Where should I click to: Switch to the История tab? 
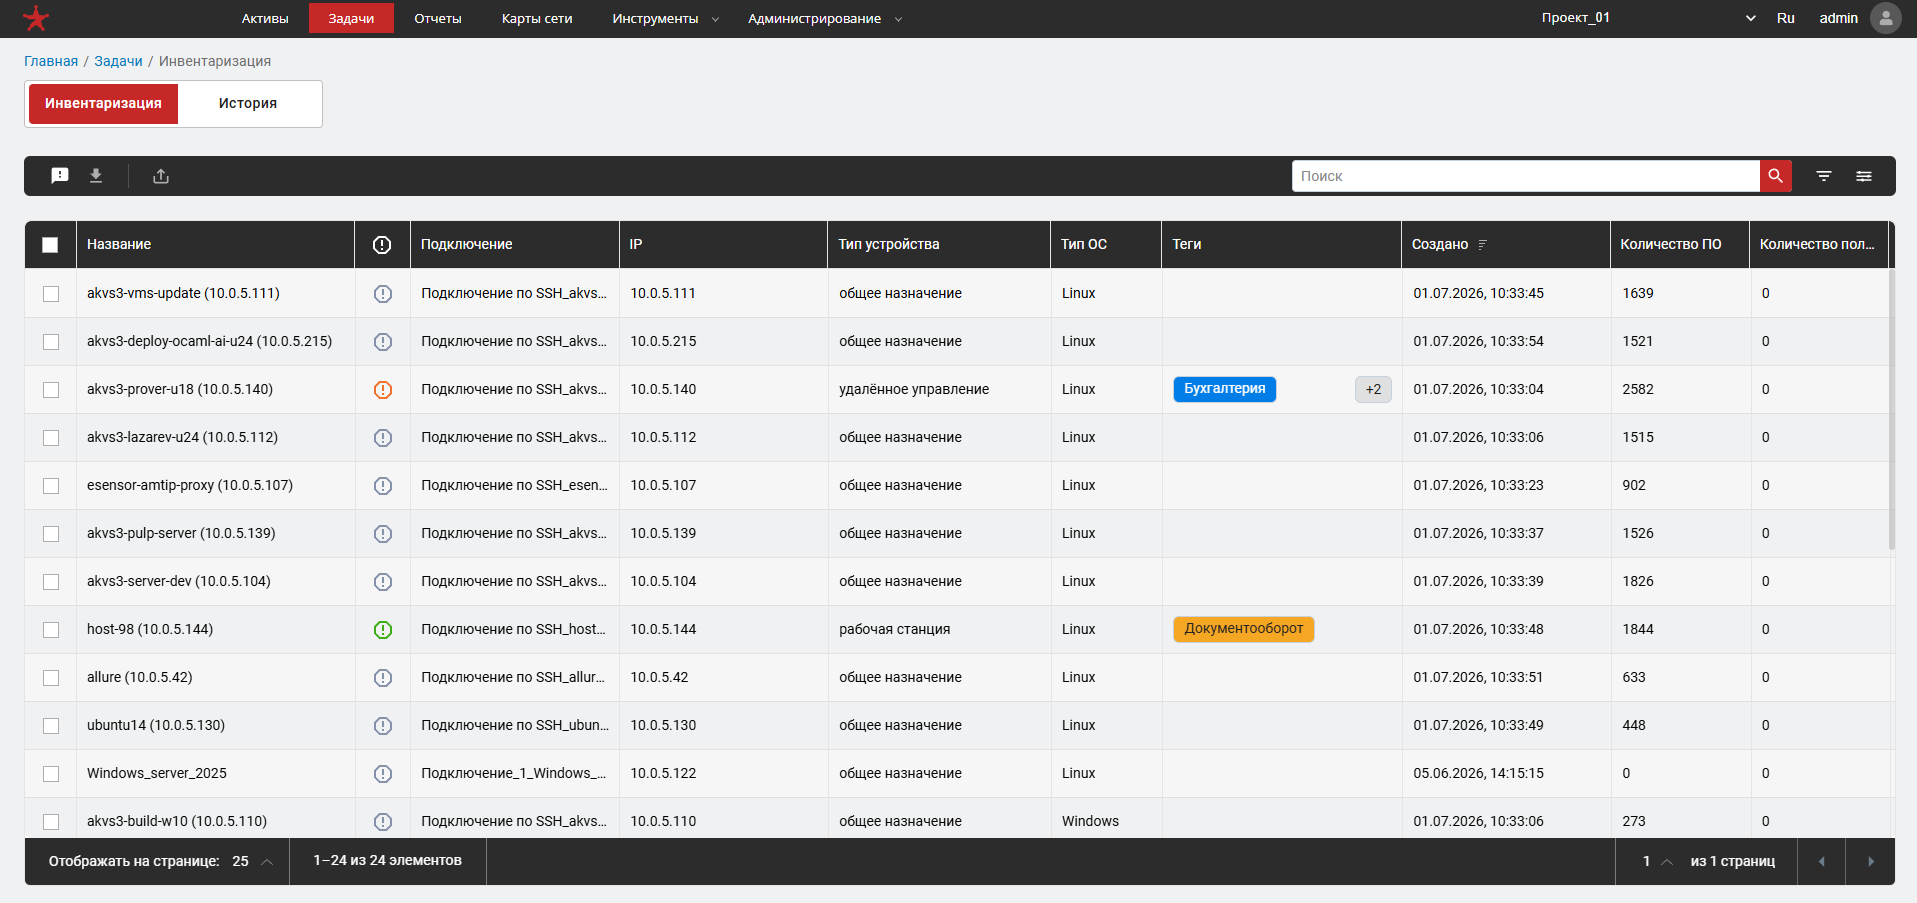[248, 104]
